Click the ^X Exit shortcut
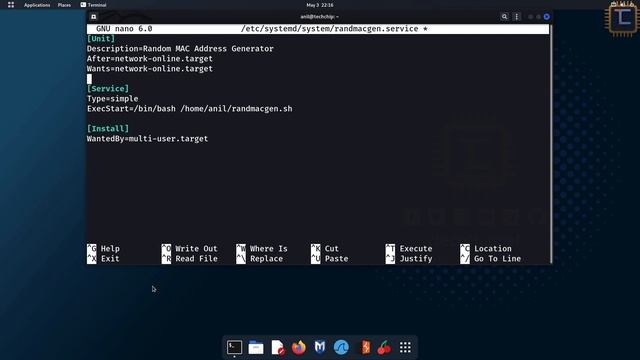Image resolution: width=640 pixels, height=360 pixels. click(x=103, y=259)
